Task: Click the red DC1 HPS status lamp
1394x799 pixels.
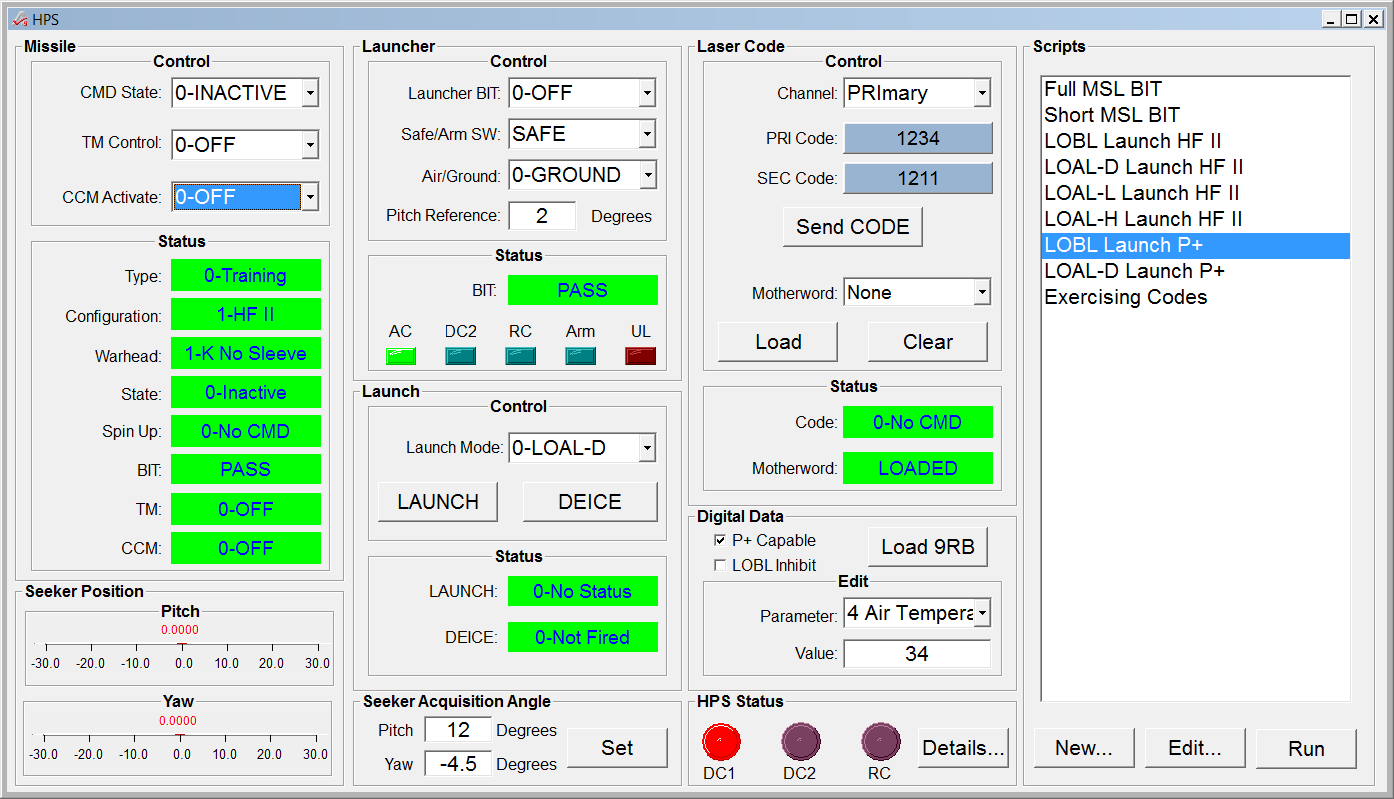Action: 720,742
